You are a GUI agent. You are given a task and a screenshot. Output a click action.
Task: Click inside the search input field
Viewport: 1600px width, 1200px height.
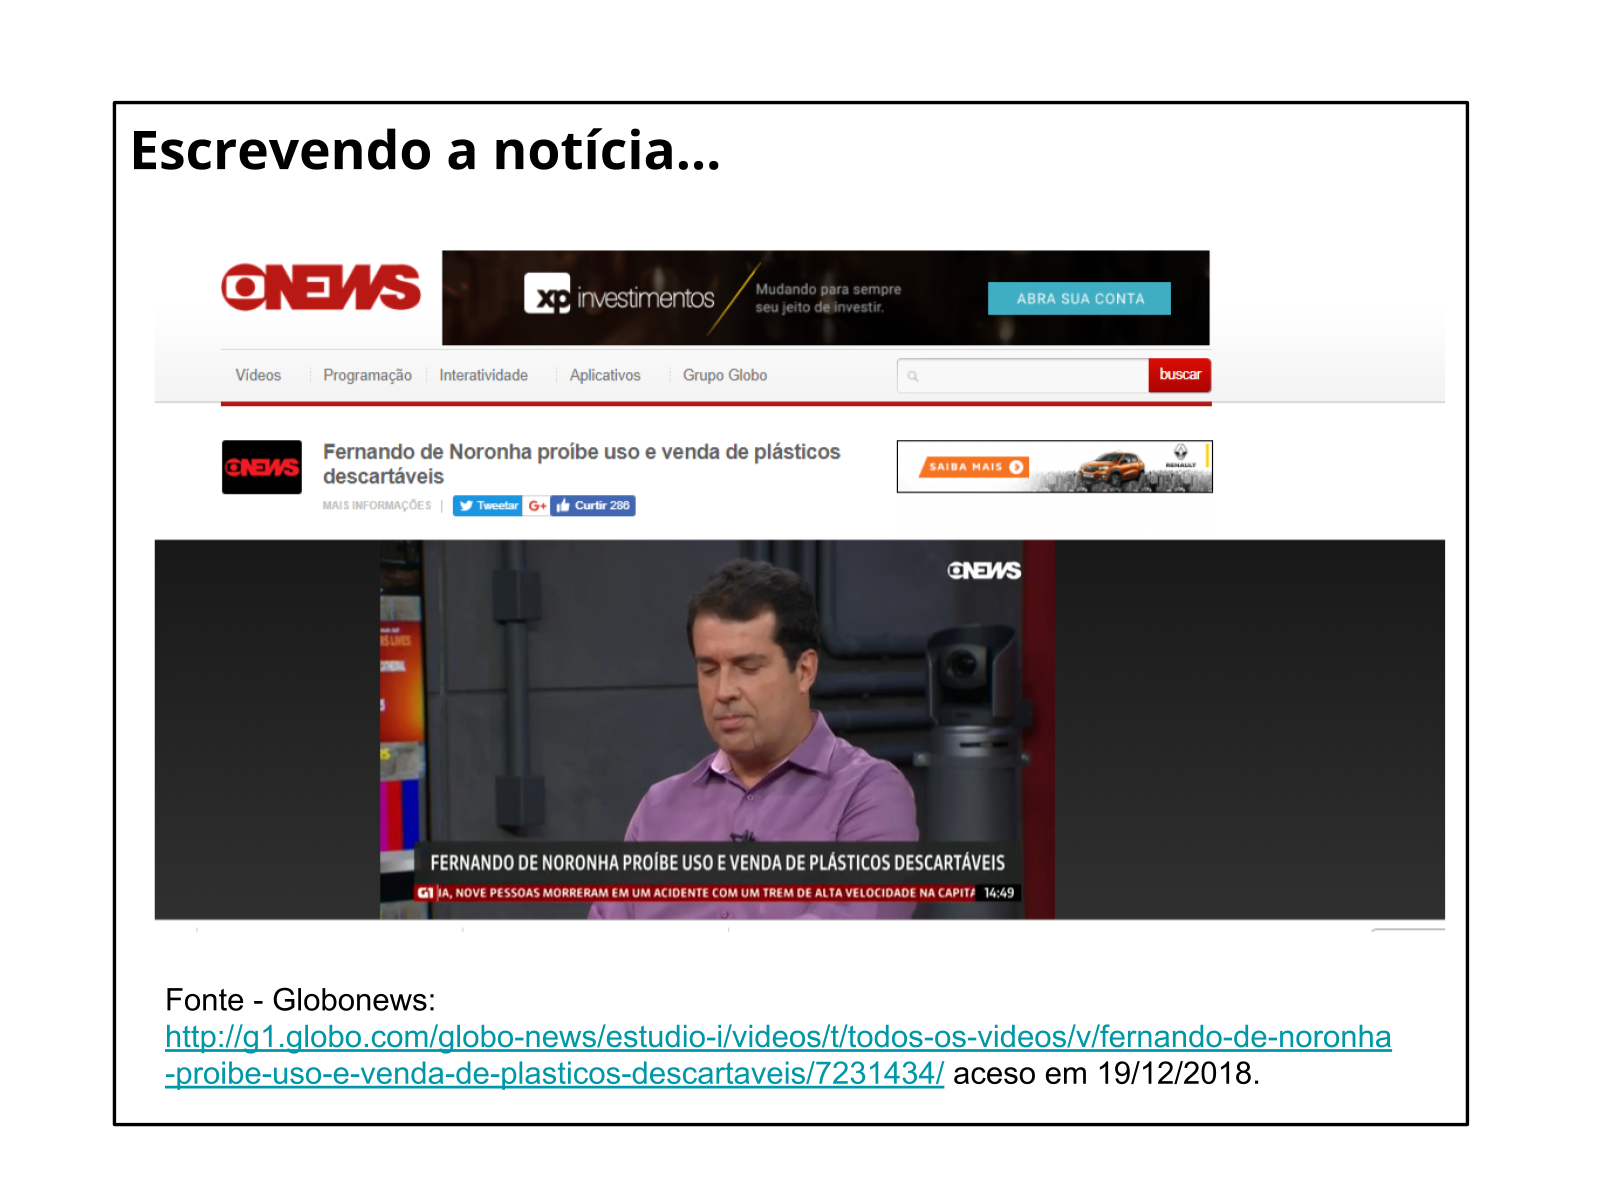click(x=1020, y=375)
